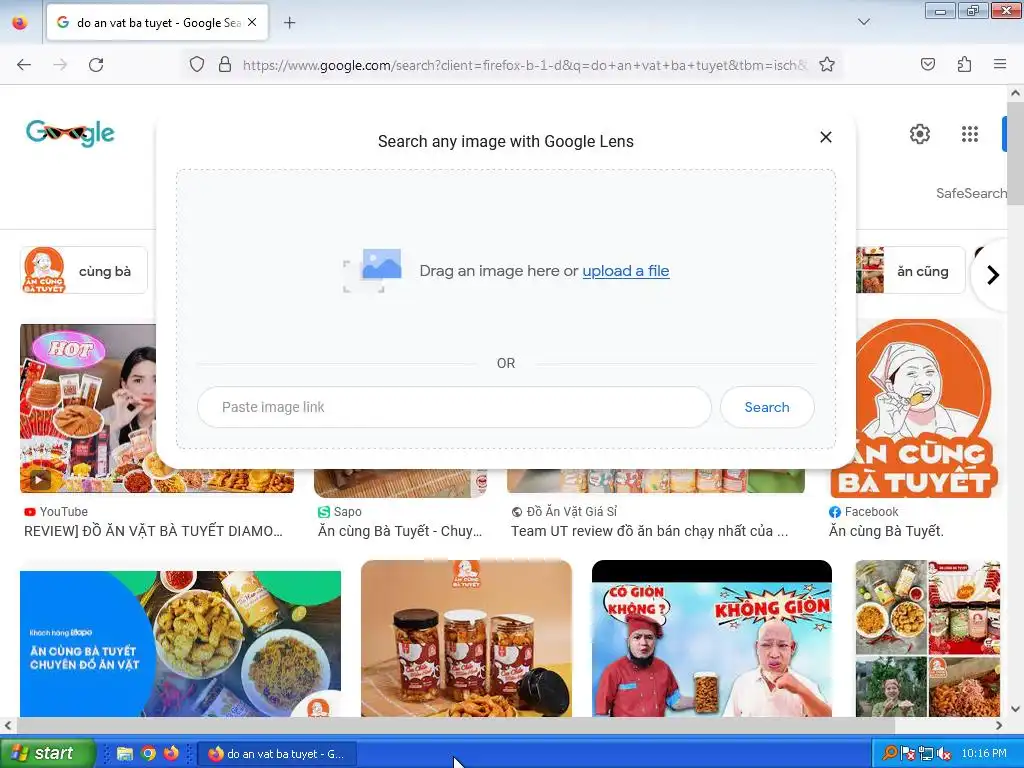Click the Đồ Ăn Vặt Giá Sỉ source label
The width and height of the screenshot is (1024, 768).
point(564,512)
